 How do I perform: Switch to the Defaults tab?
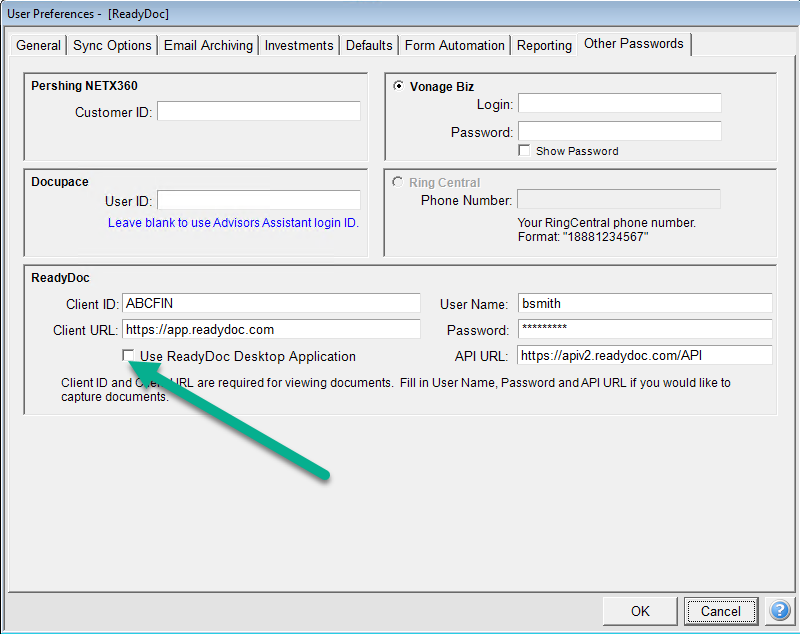[x=369, y=45]
